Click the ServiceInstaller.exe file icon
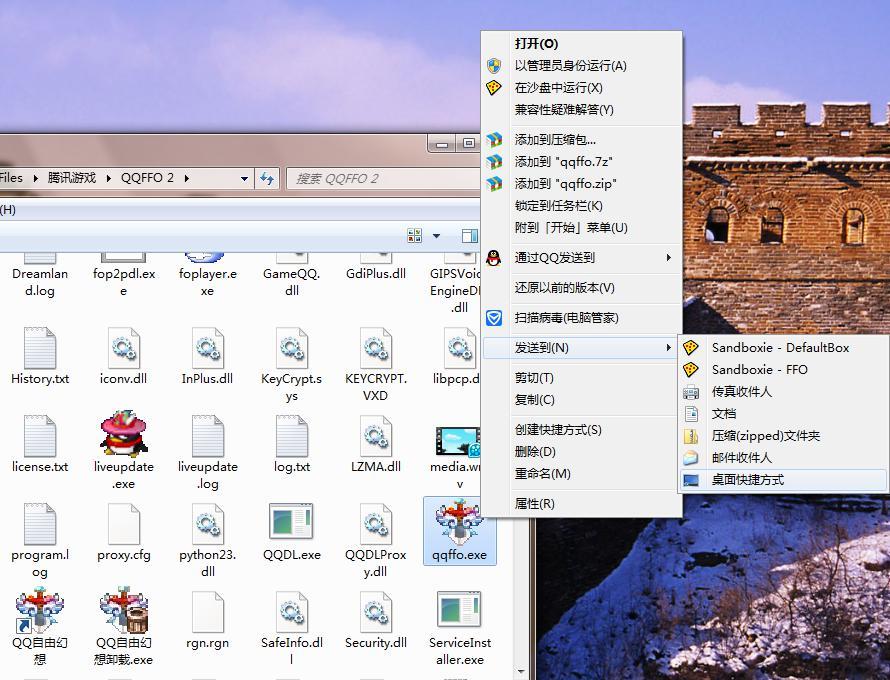Screen dimensions: 890x680 pos(459,611)
